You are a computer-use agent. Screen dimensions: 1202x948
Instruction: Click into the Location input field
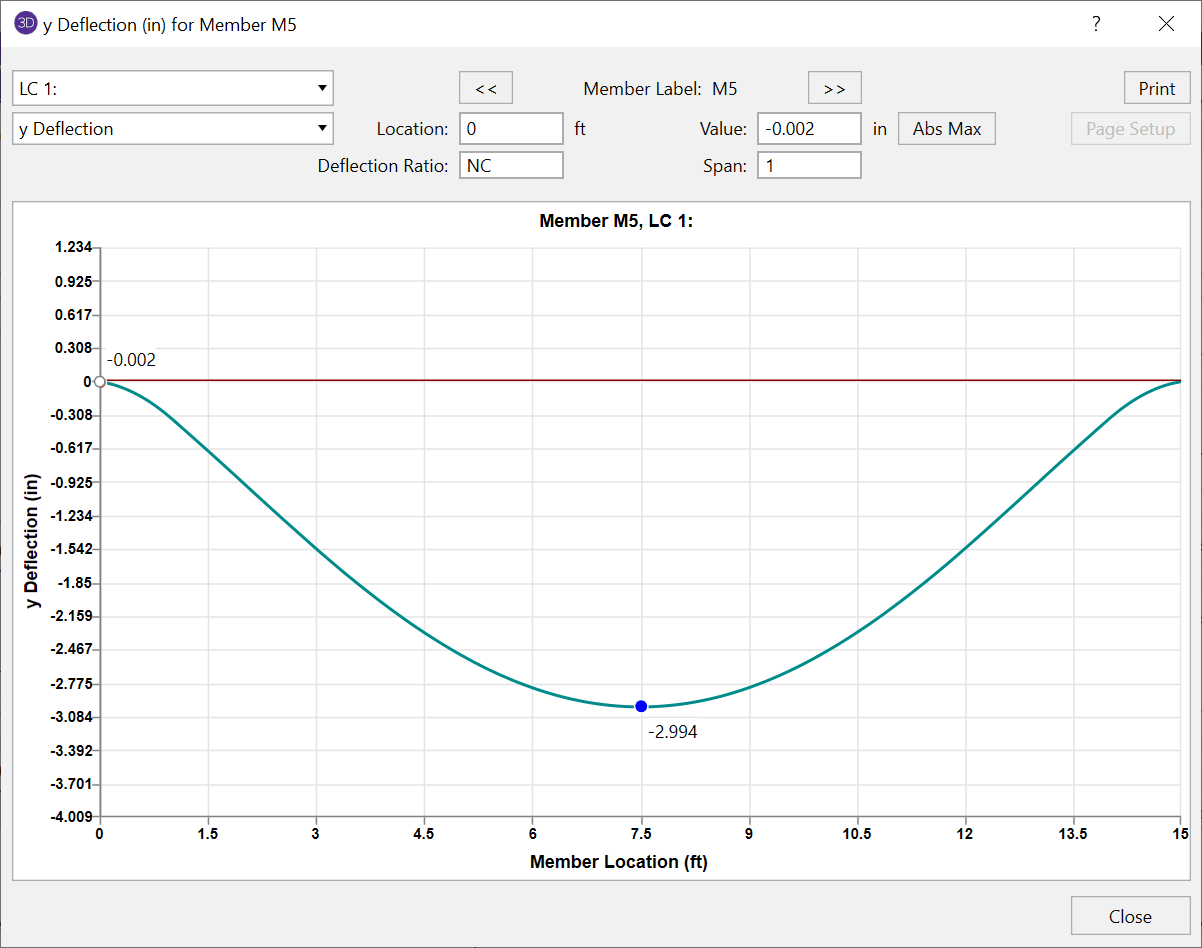[x=511, y=129]
